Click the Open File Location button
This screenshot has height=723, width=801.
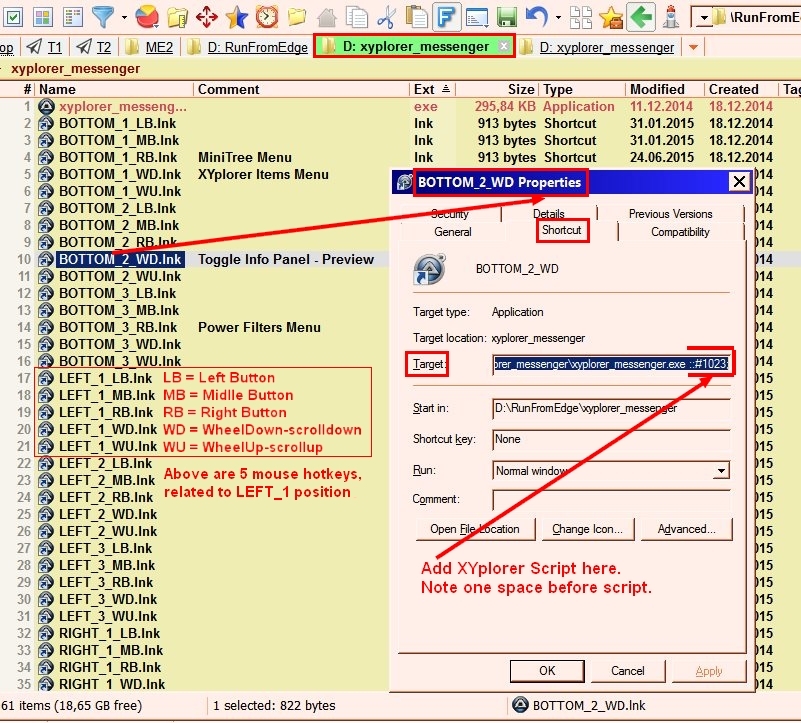(x=475, y=529)
